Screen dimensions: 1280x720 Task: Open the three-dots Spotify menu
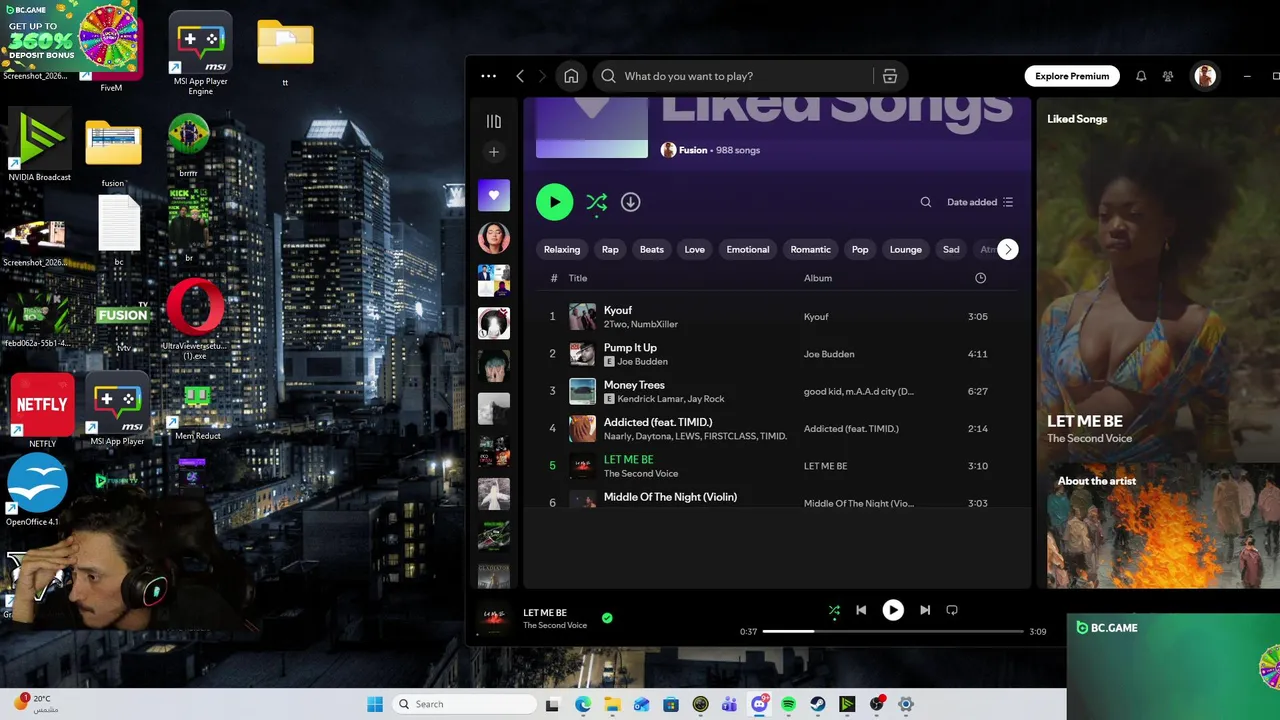tap(488, 76)
